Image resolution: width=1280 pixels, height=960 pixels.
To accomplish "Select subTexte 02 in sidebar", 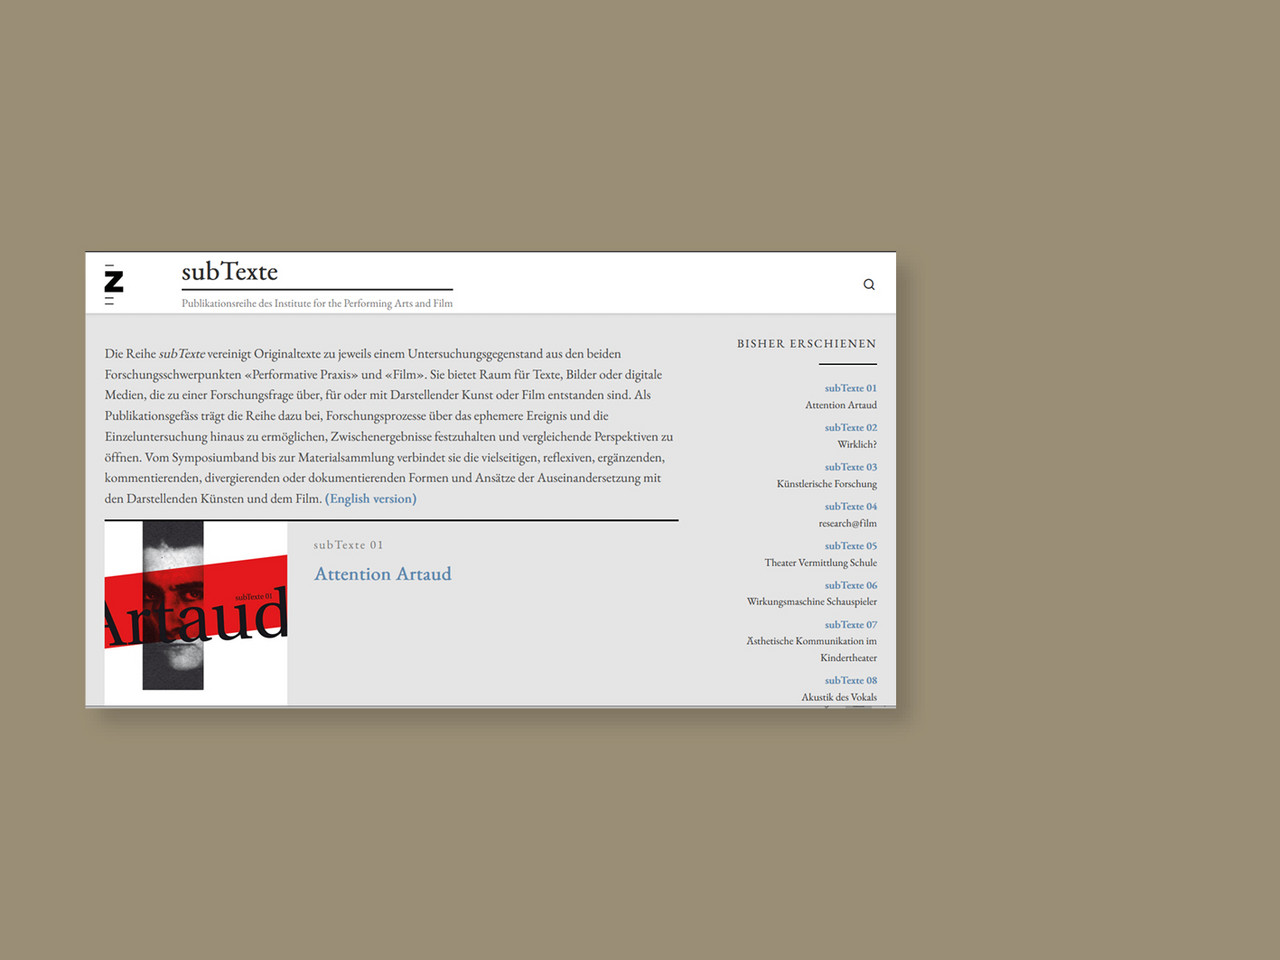I will [850, 427].
